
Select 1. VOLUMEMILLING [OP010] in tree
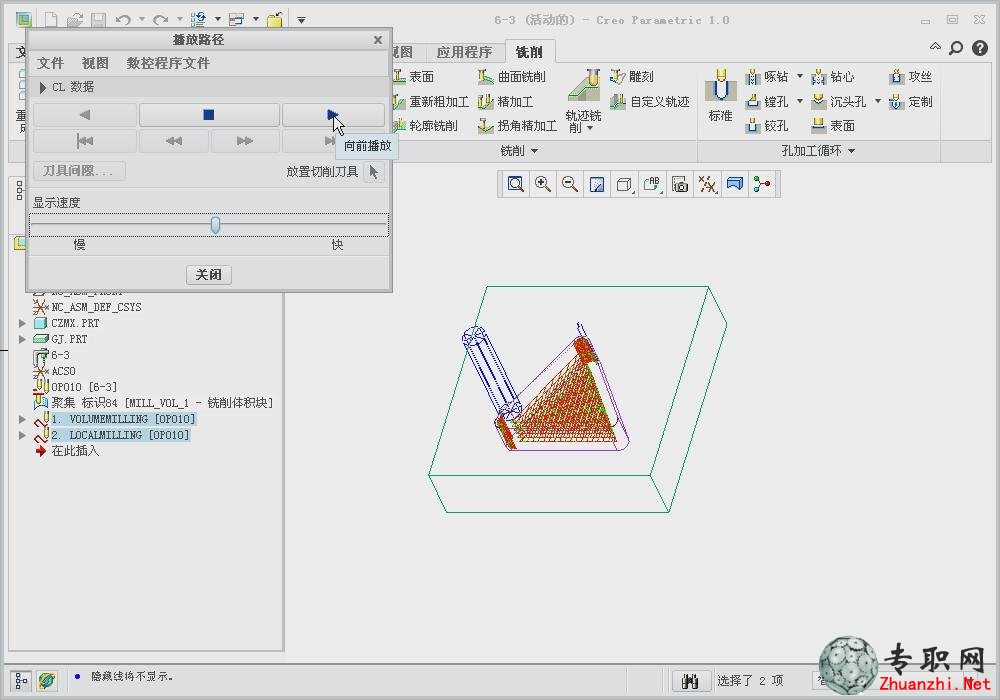pos(123,419)
